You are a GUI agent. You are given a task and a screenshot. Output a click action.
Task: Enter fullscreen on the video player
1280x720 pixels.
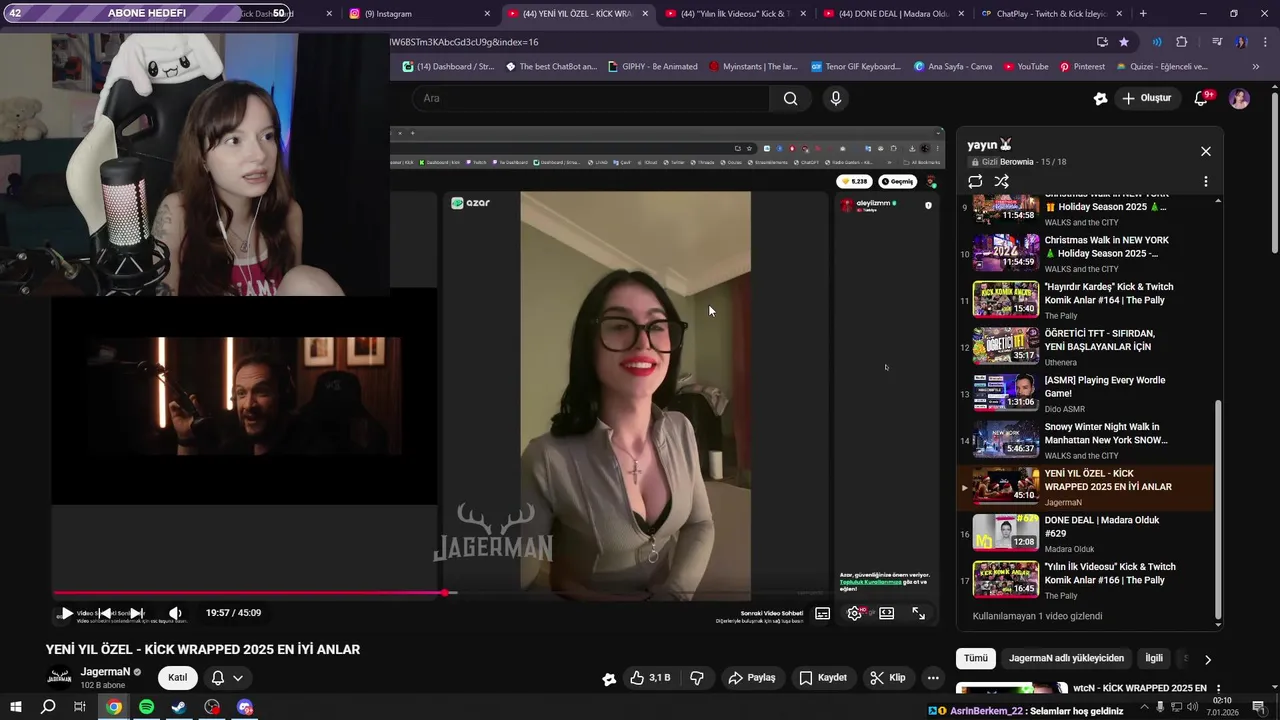pos(918,614)
